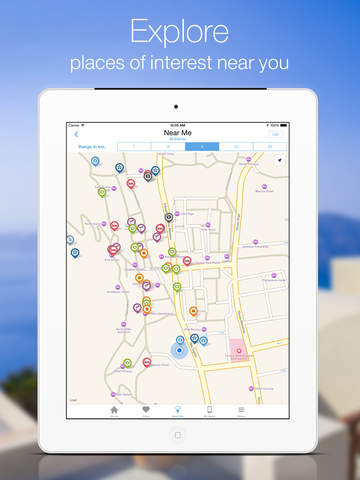Open the List button at top right
360x480 pixels.
point(275,134)
